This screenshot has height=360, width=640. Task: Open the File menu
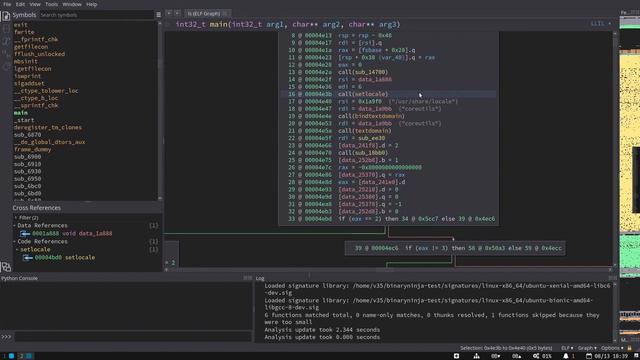click(x=7, y=4)
